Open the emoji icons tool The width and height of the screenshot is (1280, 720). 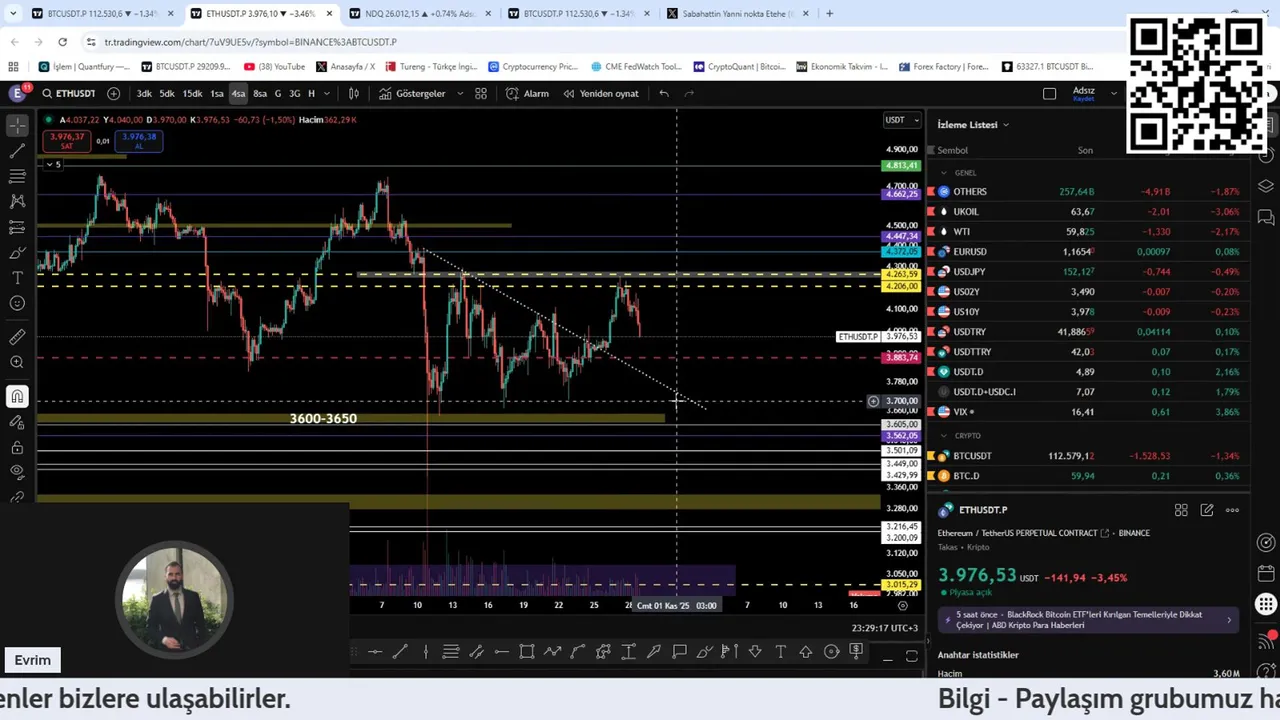pyautogui.click(x=17, y=303)
